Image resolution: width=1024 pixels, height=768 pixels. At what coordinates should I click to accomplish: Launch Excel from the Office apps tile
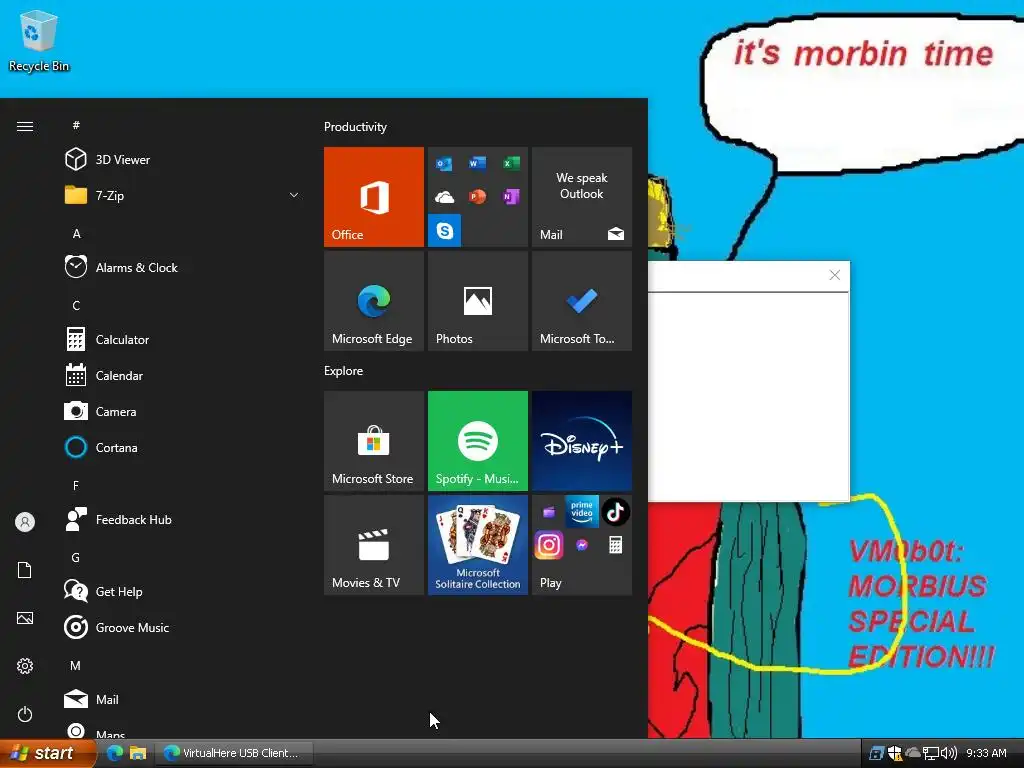point(511,163)
